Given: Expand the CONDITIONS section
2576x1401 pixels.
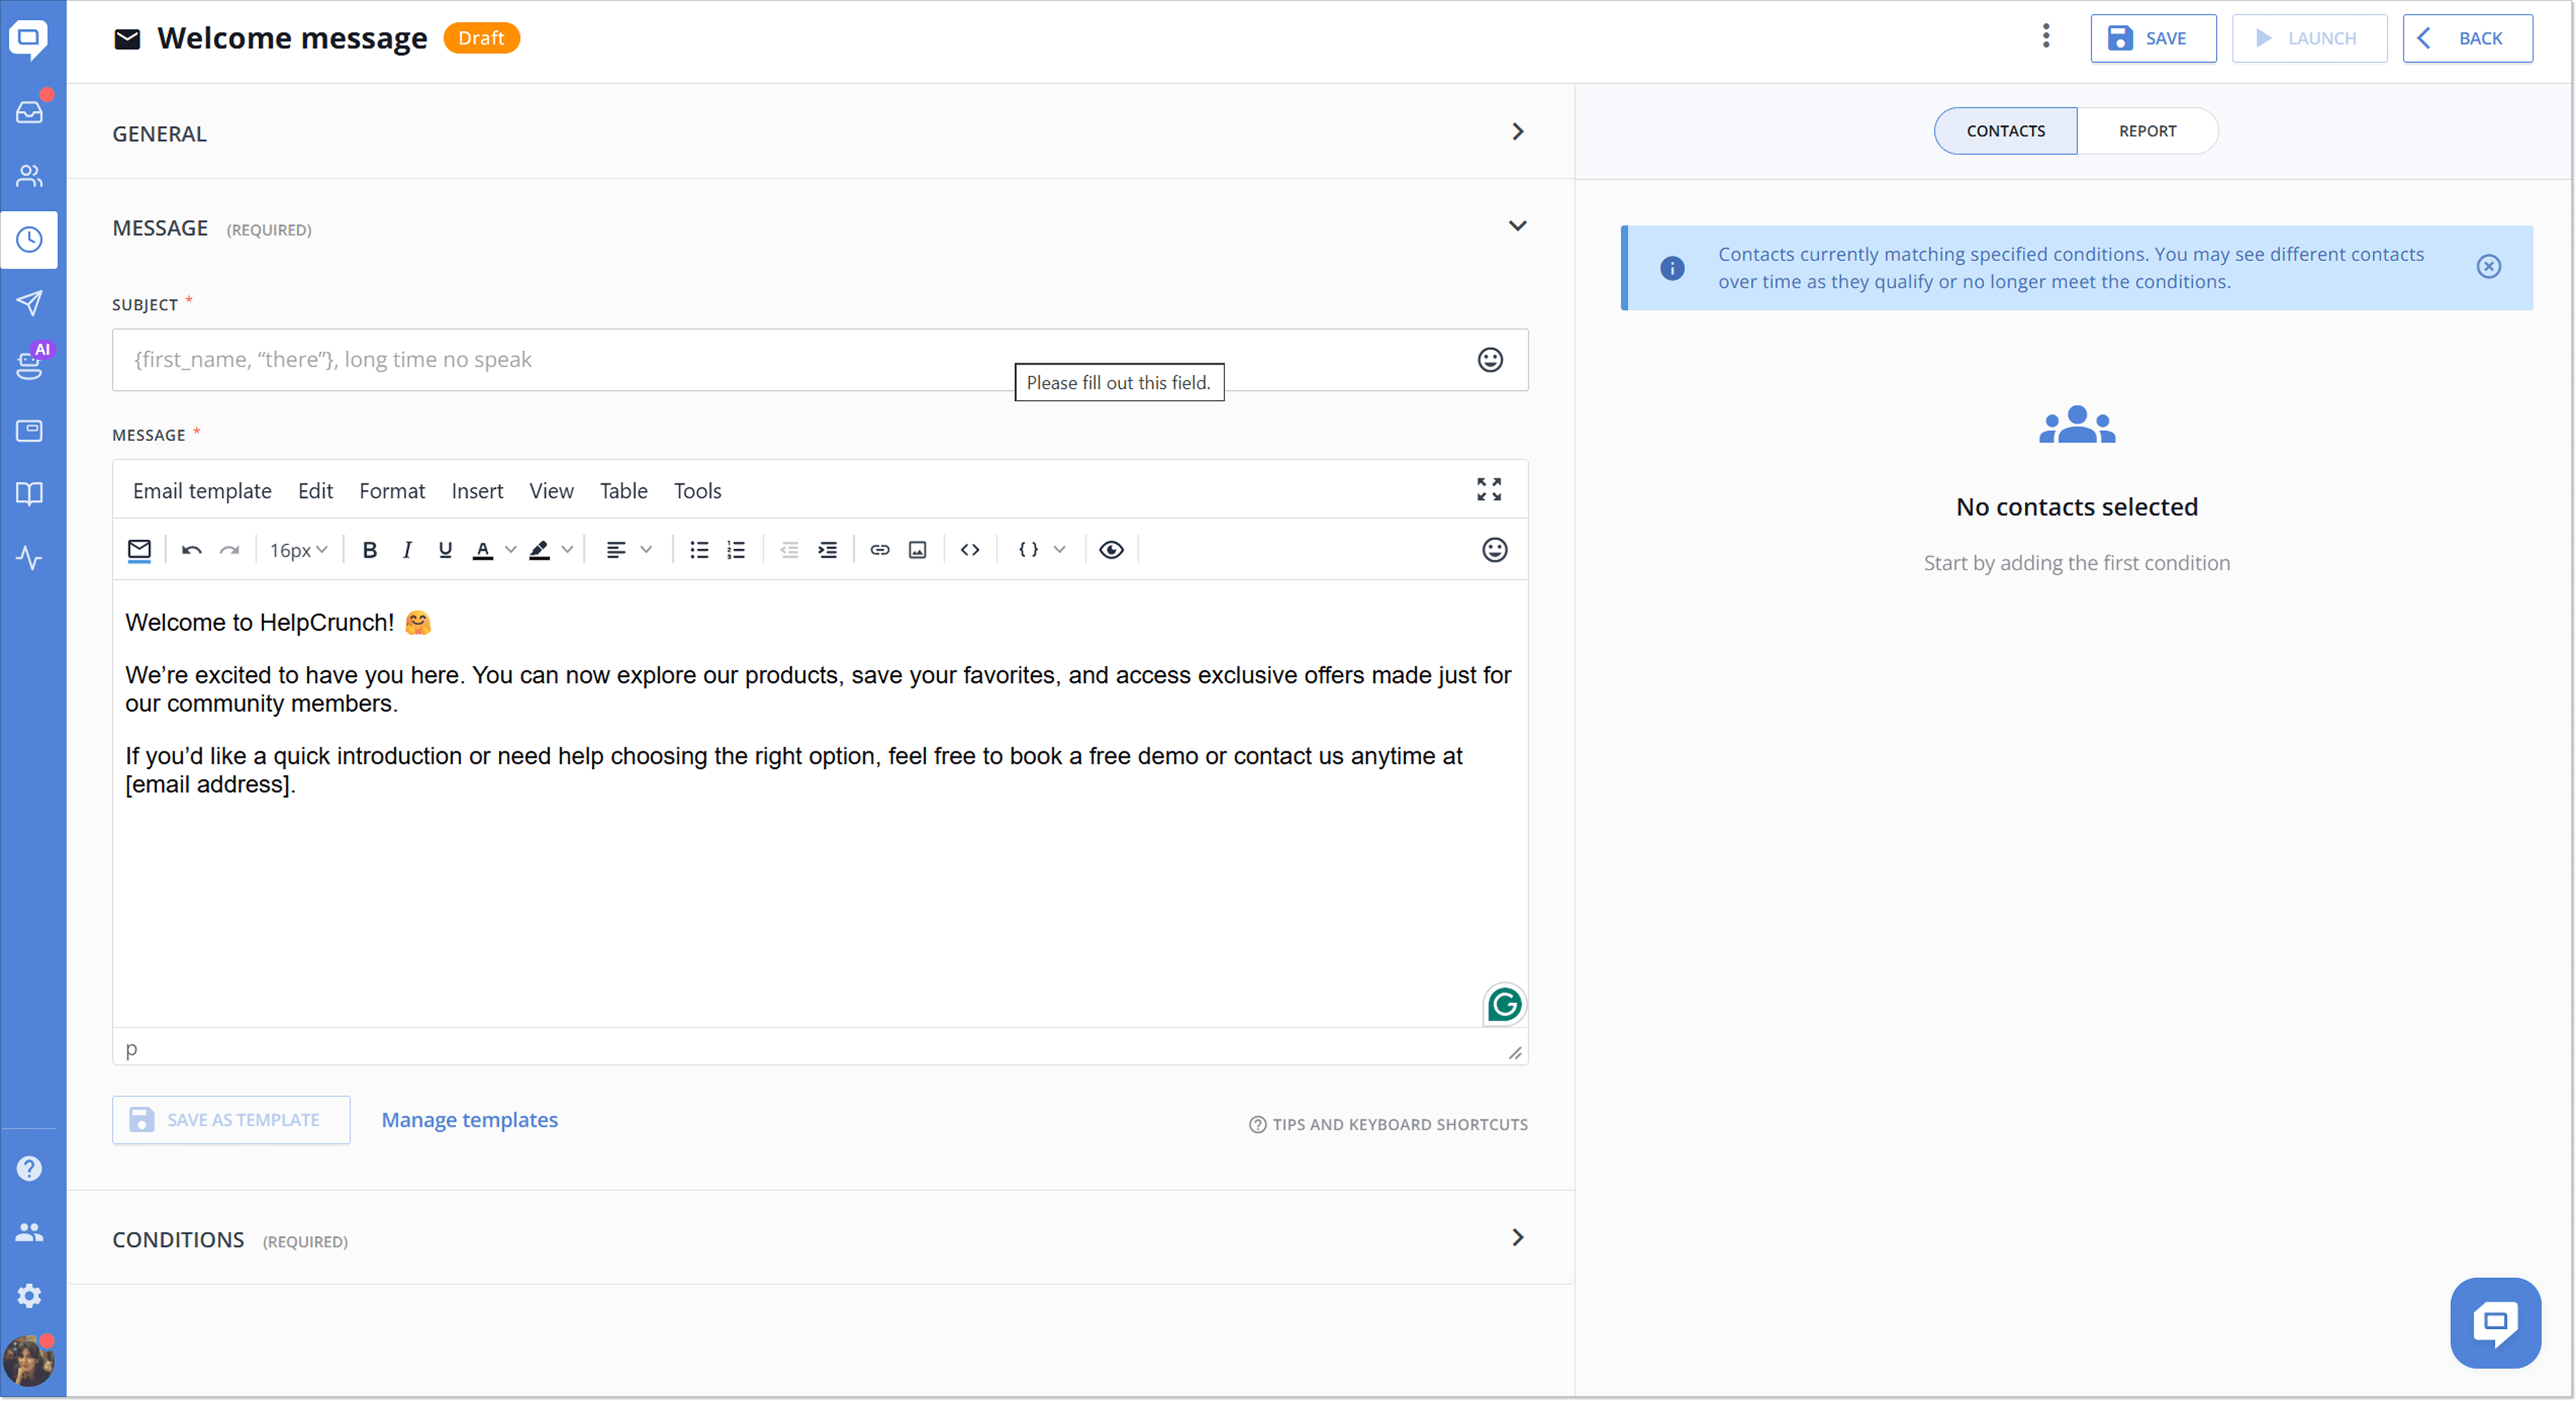Looking at the screenshot, I should click(1517, 1238).
